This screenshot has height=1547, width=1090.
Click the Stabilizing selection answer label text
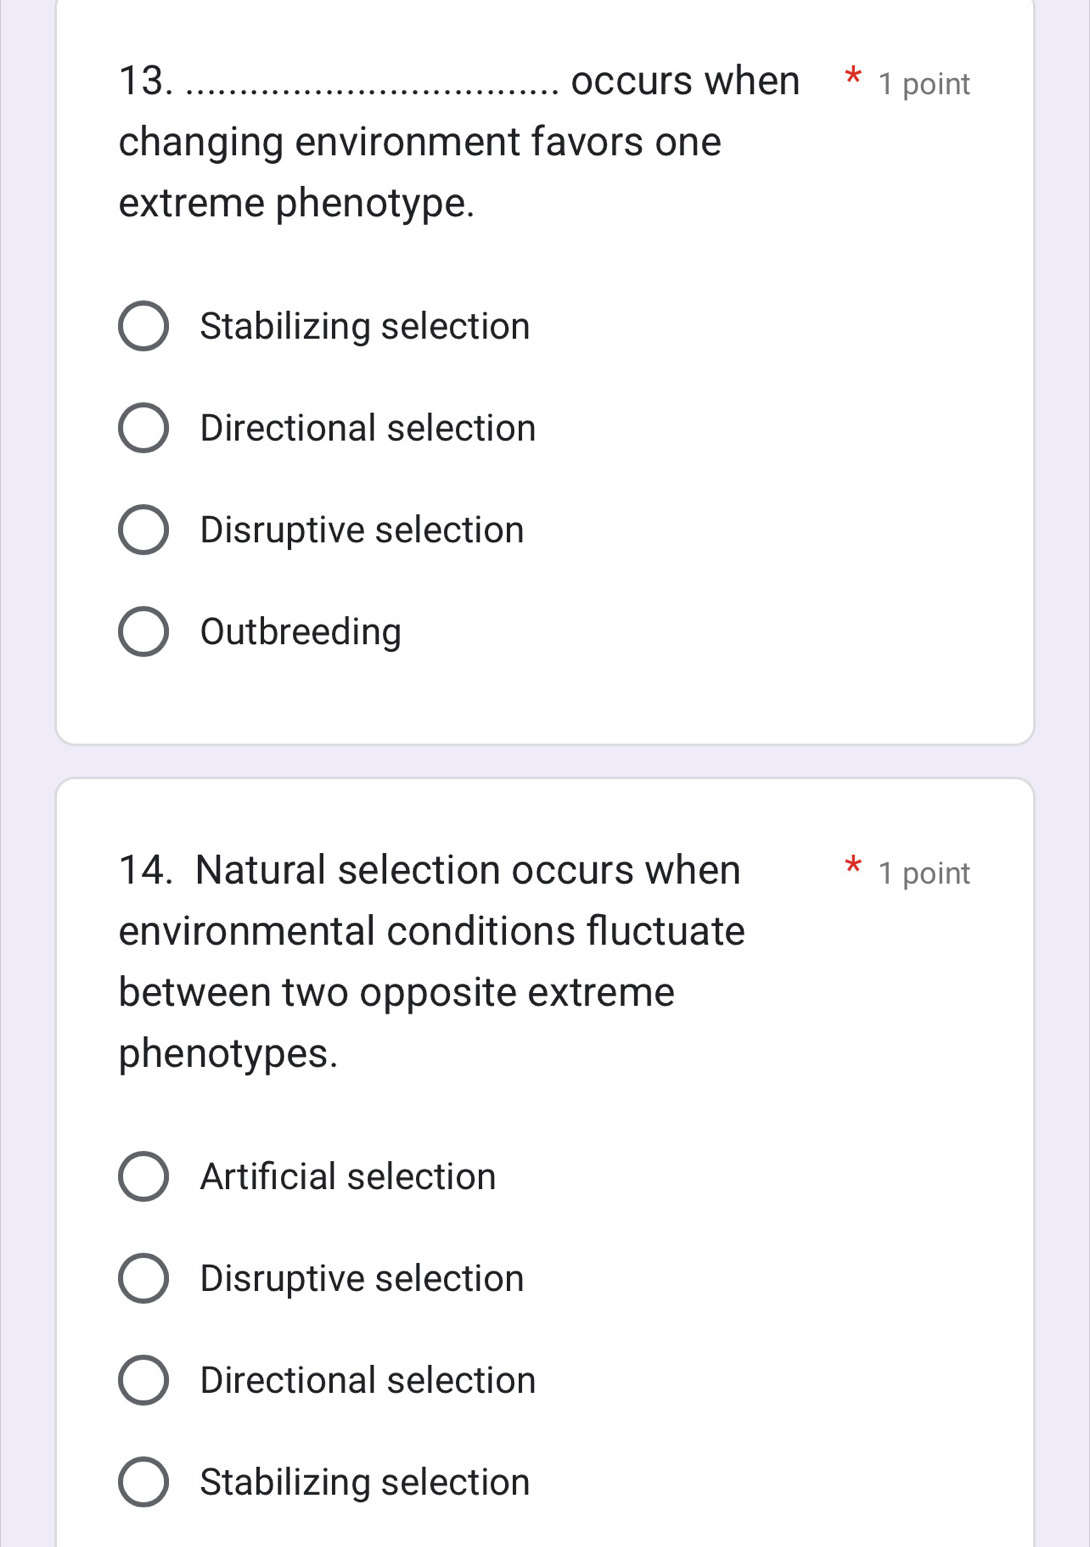[364, 325]
